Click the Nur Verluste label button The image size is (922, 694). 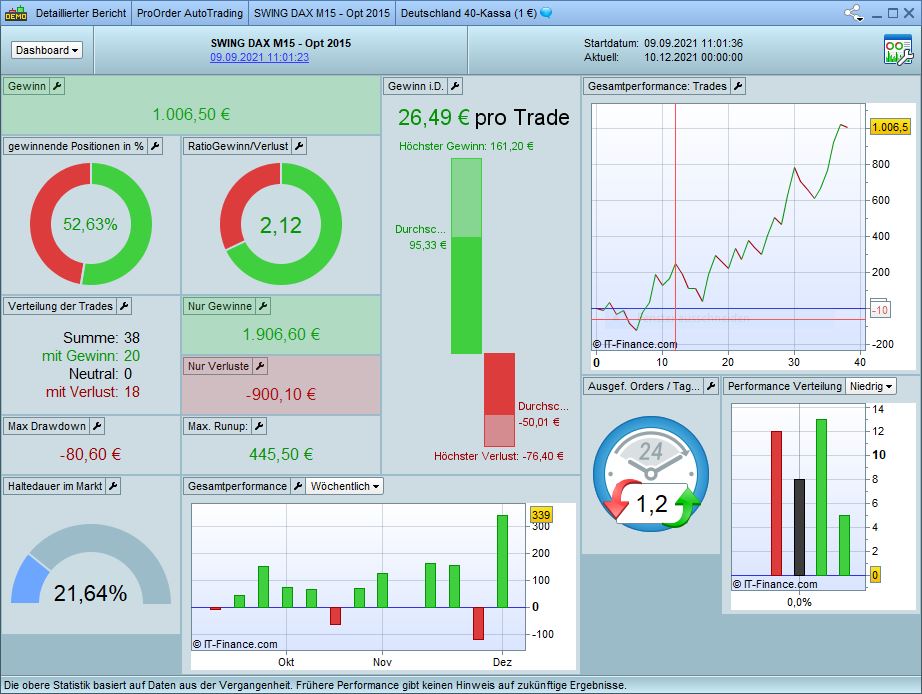218,366
